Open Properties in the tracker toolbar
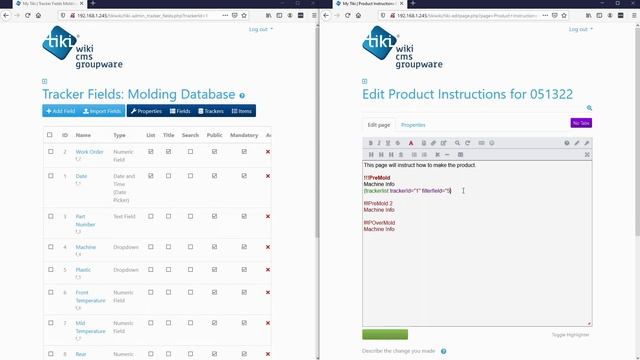The height and width of the screenshot is (360, 640). [146, 111]
